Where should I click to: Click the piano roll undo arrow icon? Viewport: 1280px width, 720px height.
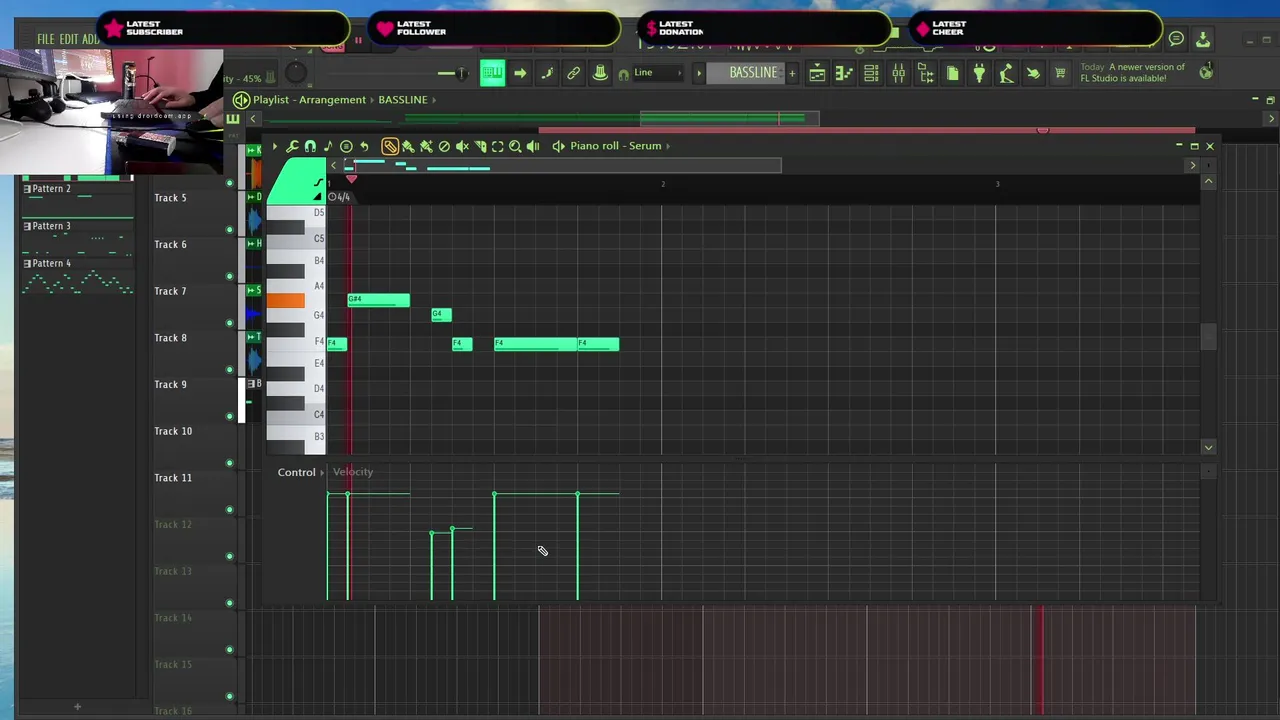point(364,146)
